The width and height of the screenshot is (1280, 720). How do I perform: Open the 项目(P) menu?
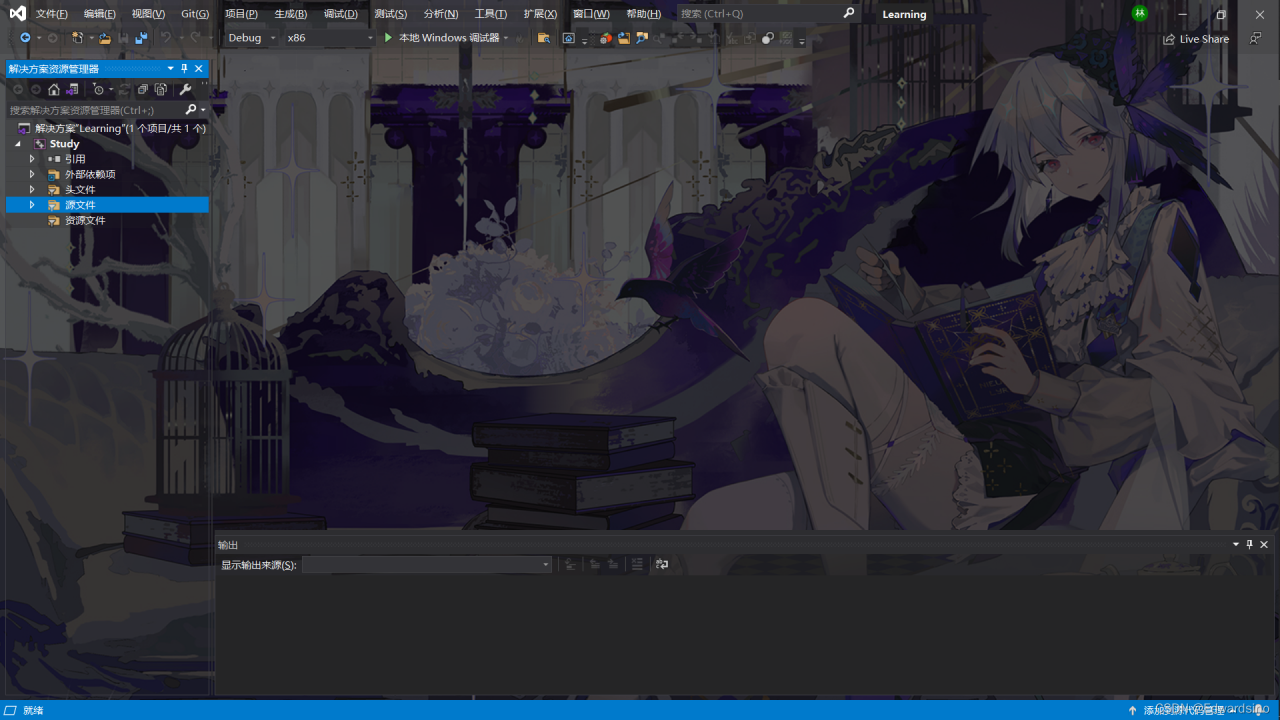pos(241,14)
